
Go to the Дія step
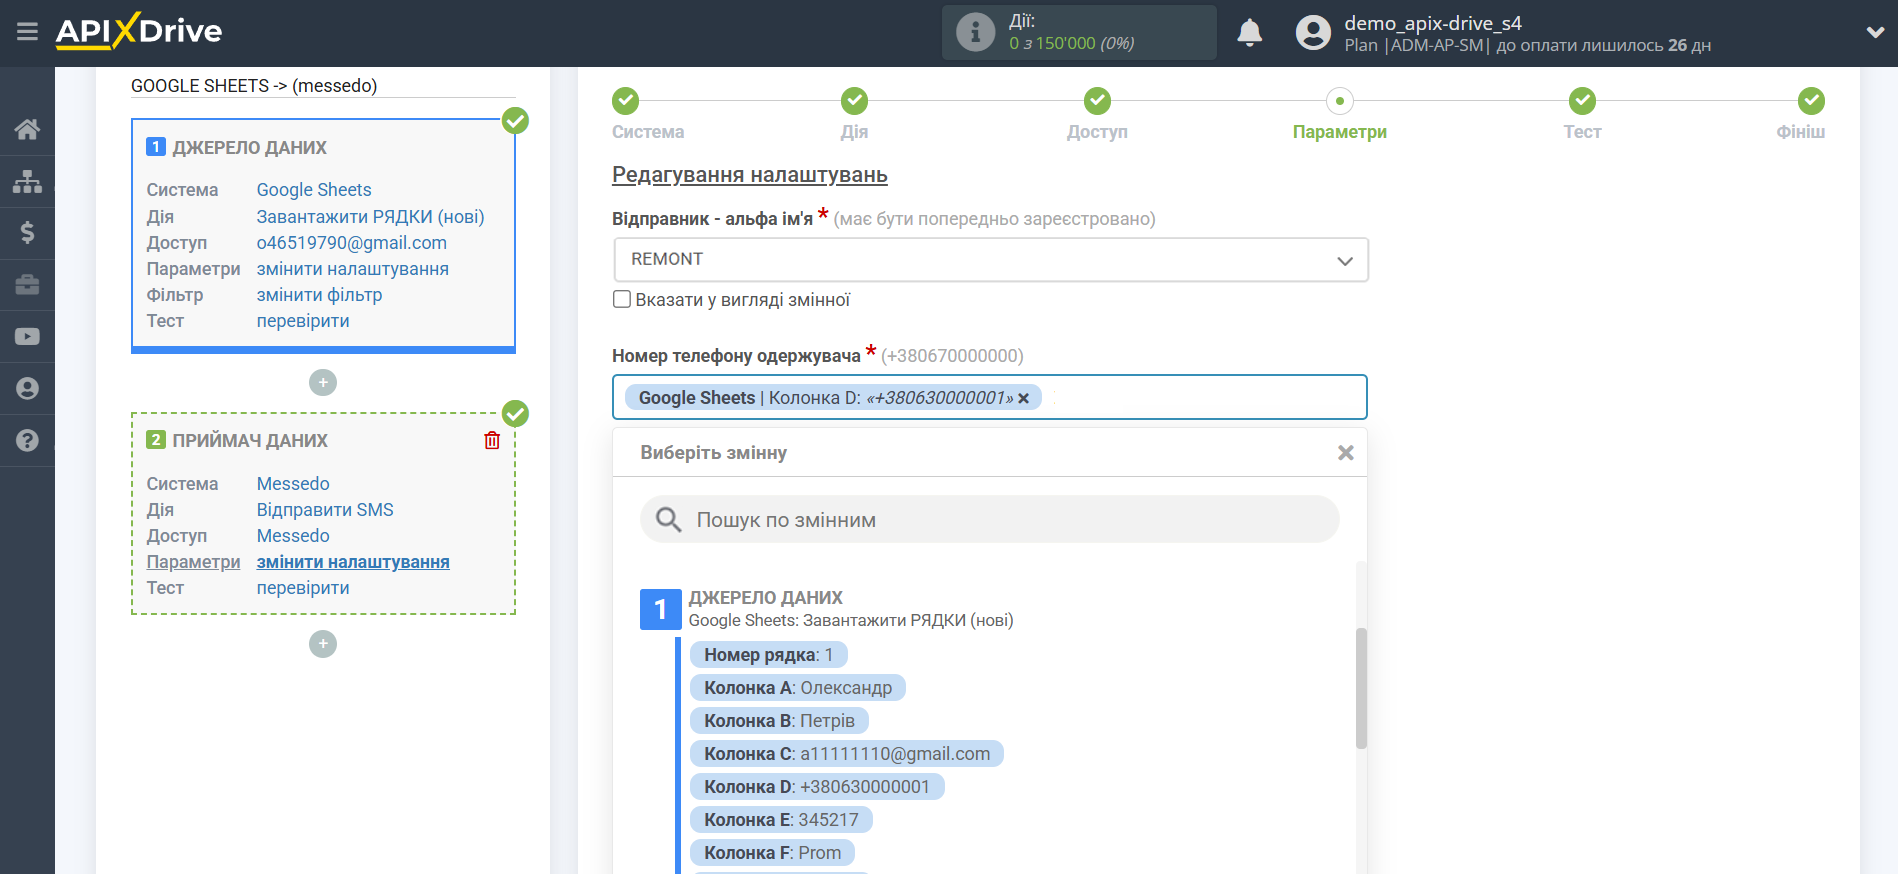tap(854, 115)
